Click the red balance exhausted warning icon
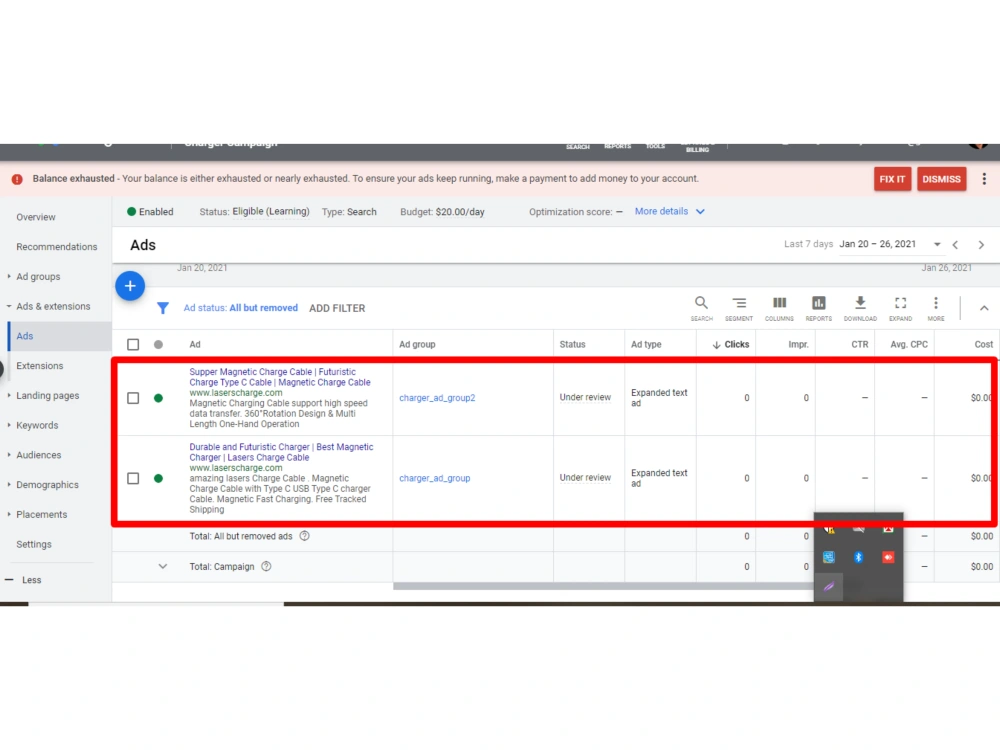 [x=17, y=179]
